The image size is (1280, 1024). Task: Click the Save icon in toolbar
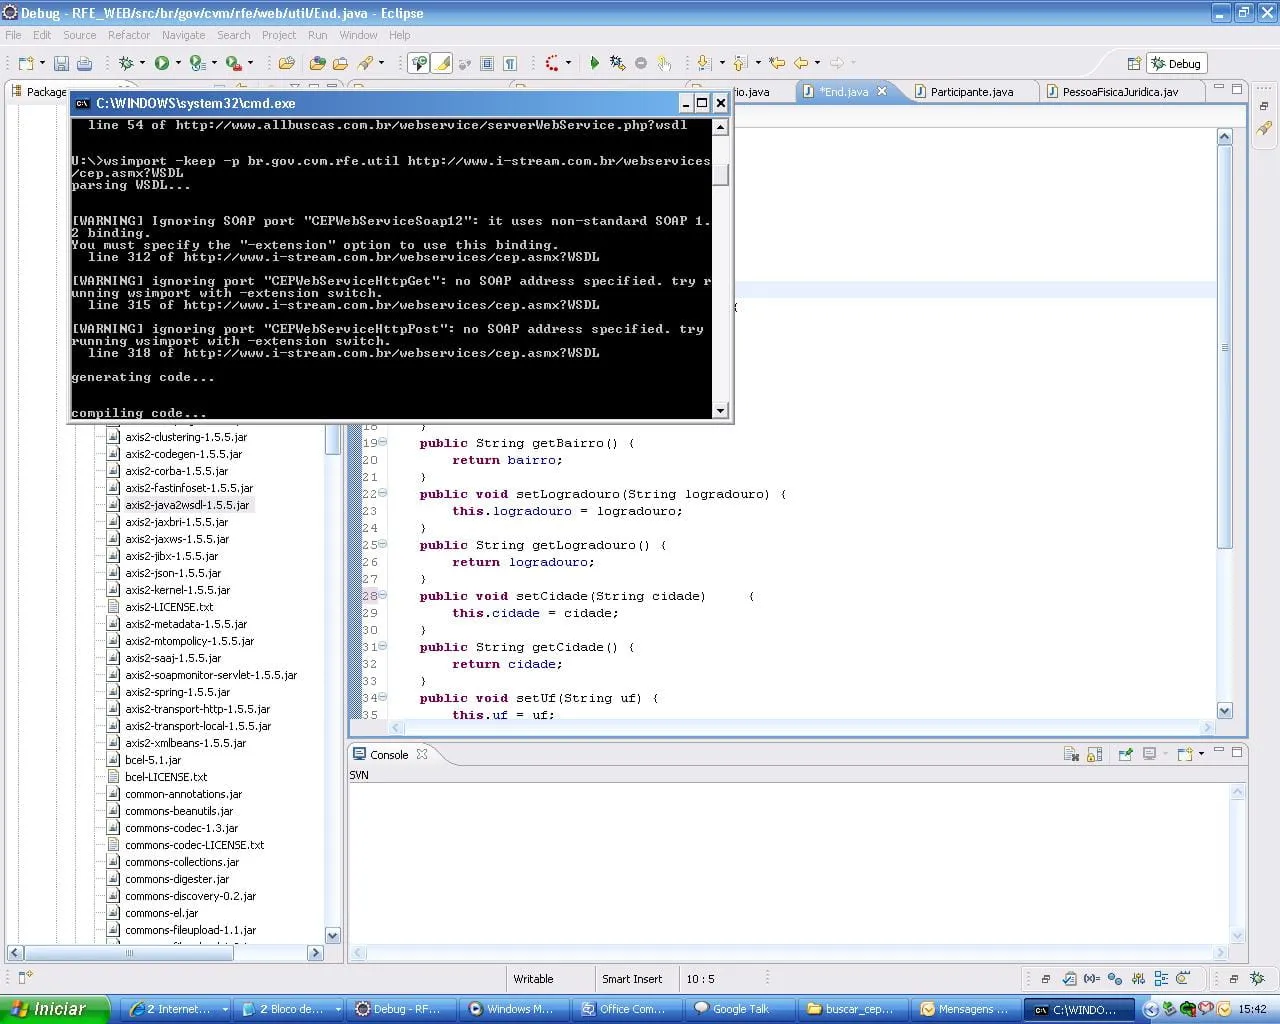coord(61,63)
